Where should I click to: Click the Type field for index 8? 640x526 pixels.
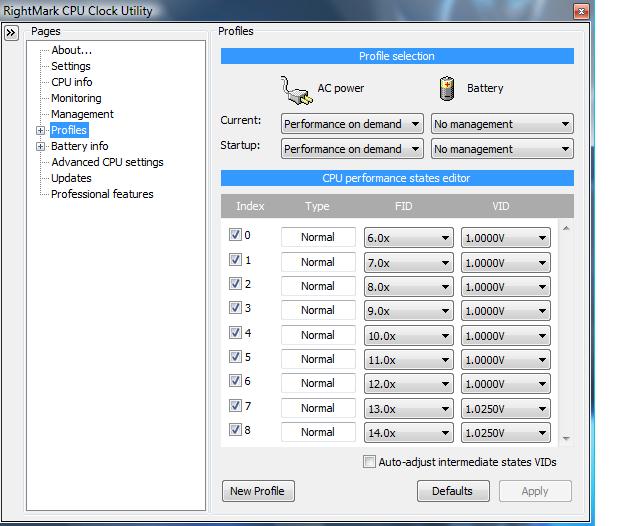click(318, 432)
